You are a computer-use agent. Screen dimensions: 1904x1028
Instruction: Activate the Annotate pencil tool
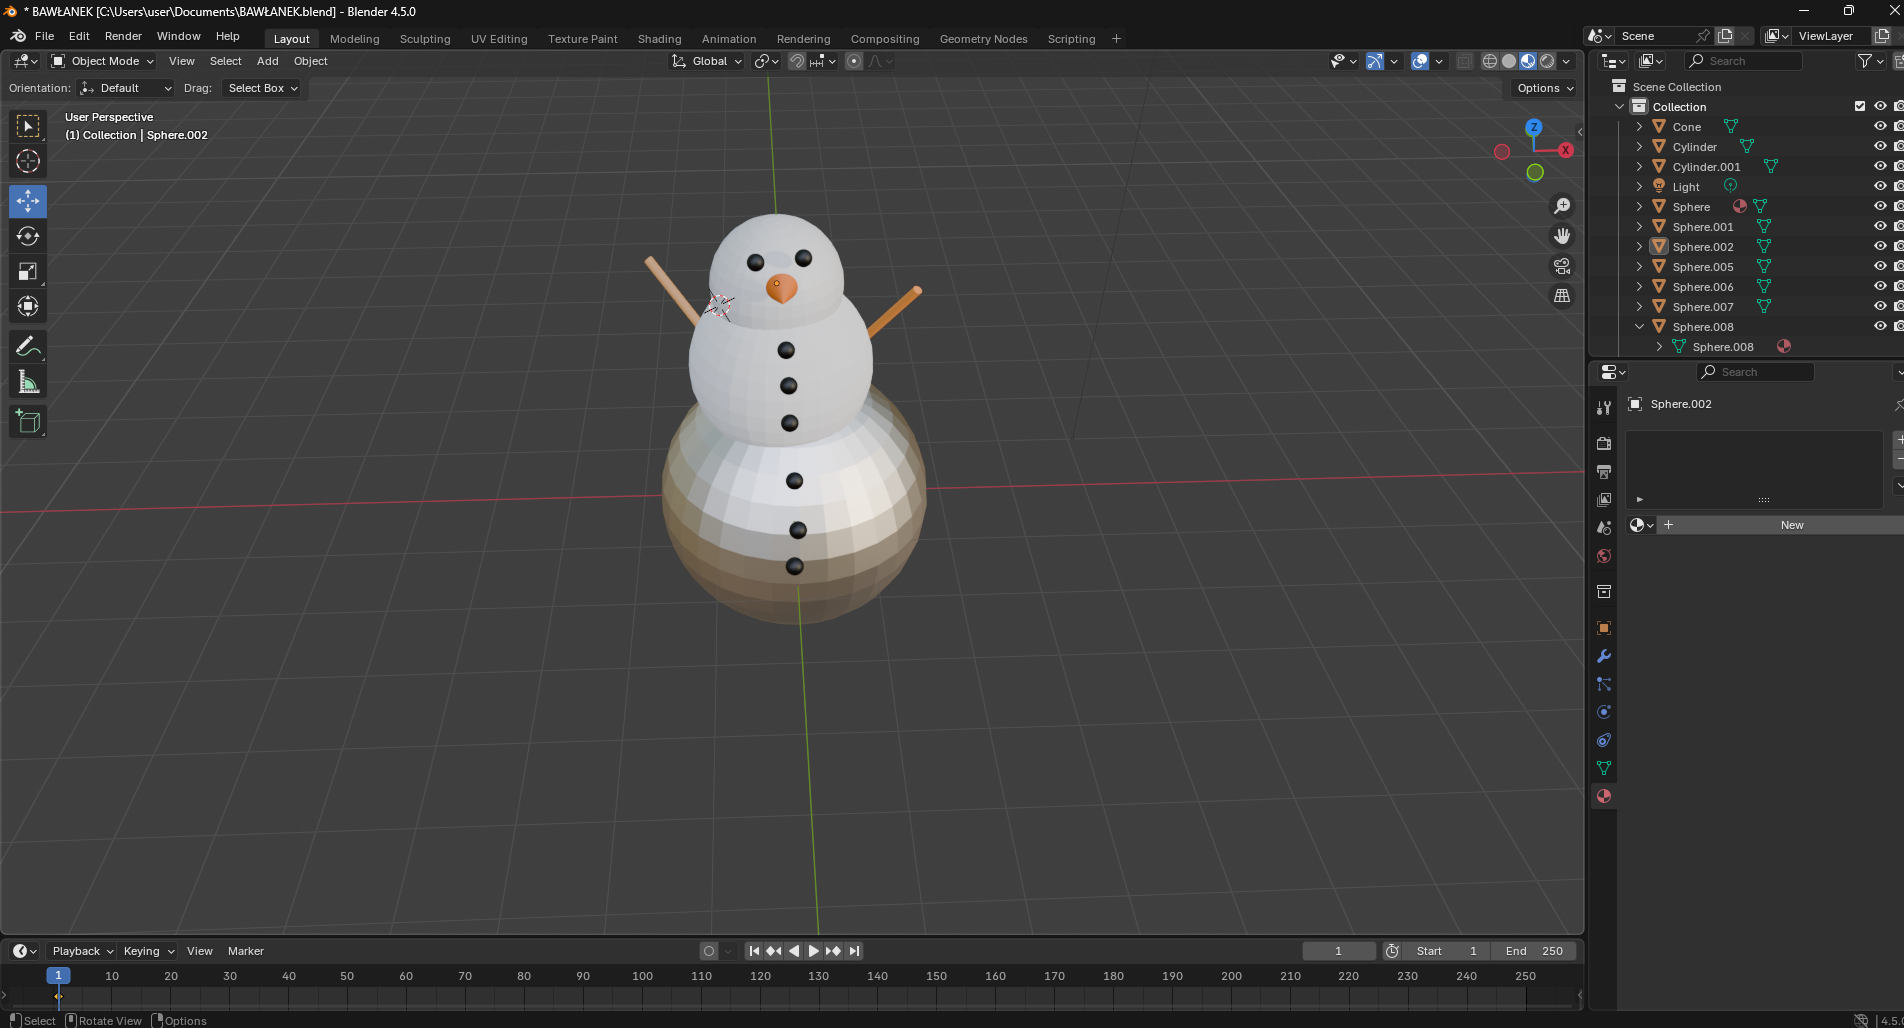(x=28, y=347)
